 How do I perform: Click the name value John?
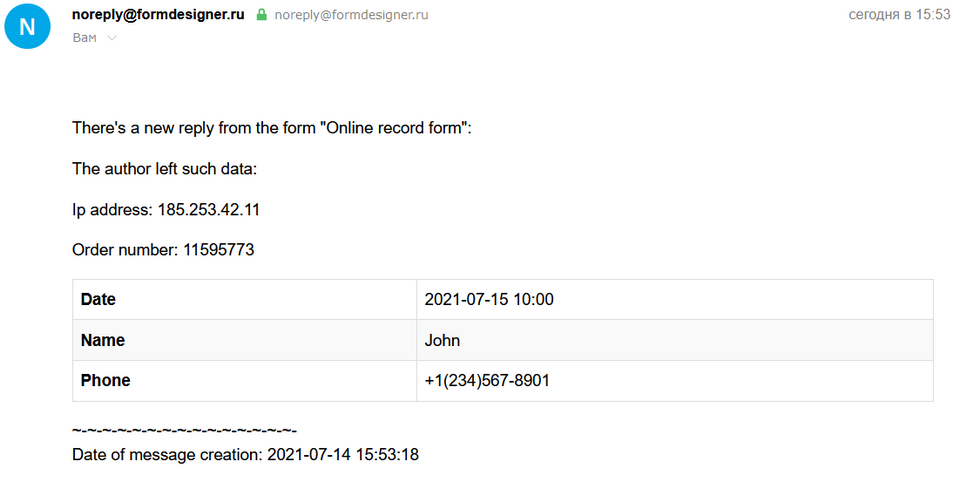pyautogui.click(x=442, y=340)
